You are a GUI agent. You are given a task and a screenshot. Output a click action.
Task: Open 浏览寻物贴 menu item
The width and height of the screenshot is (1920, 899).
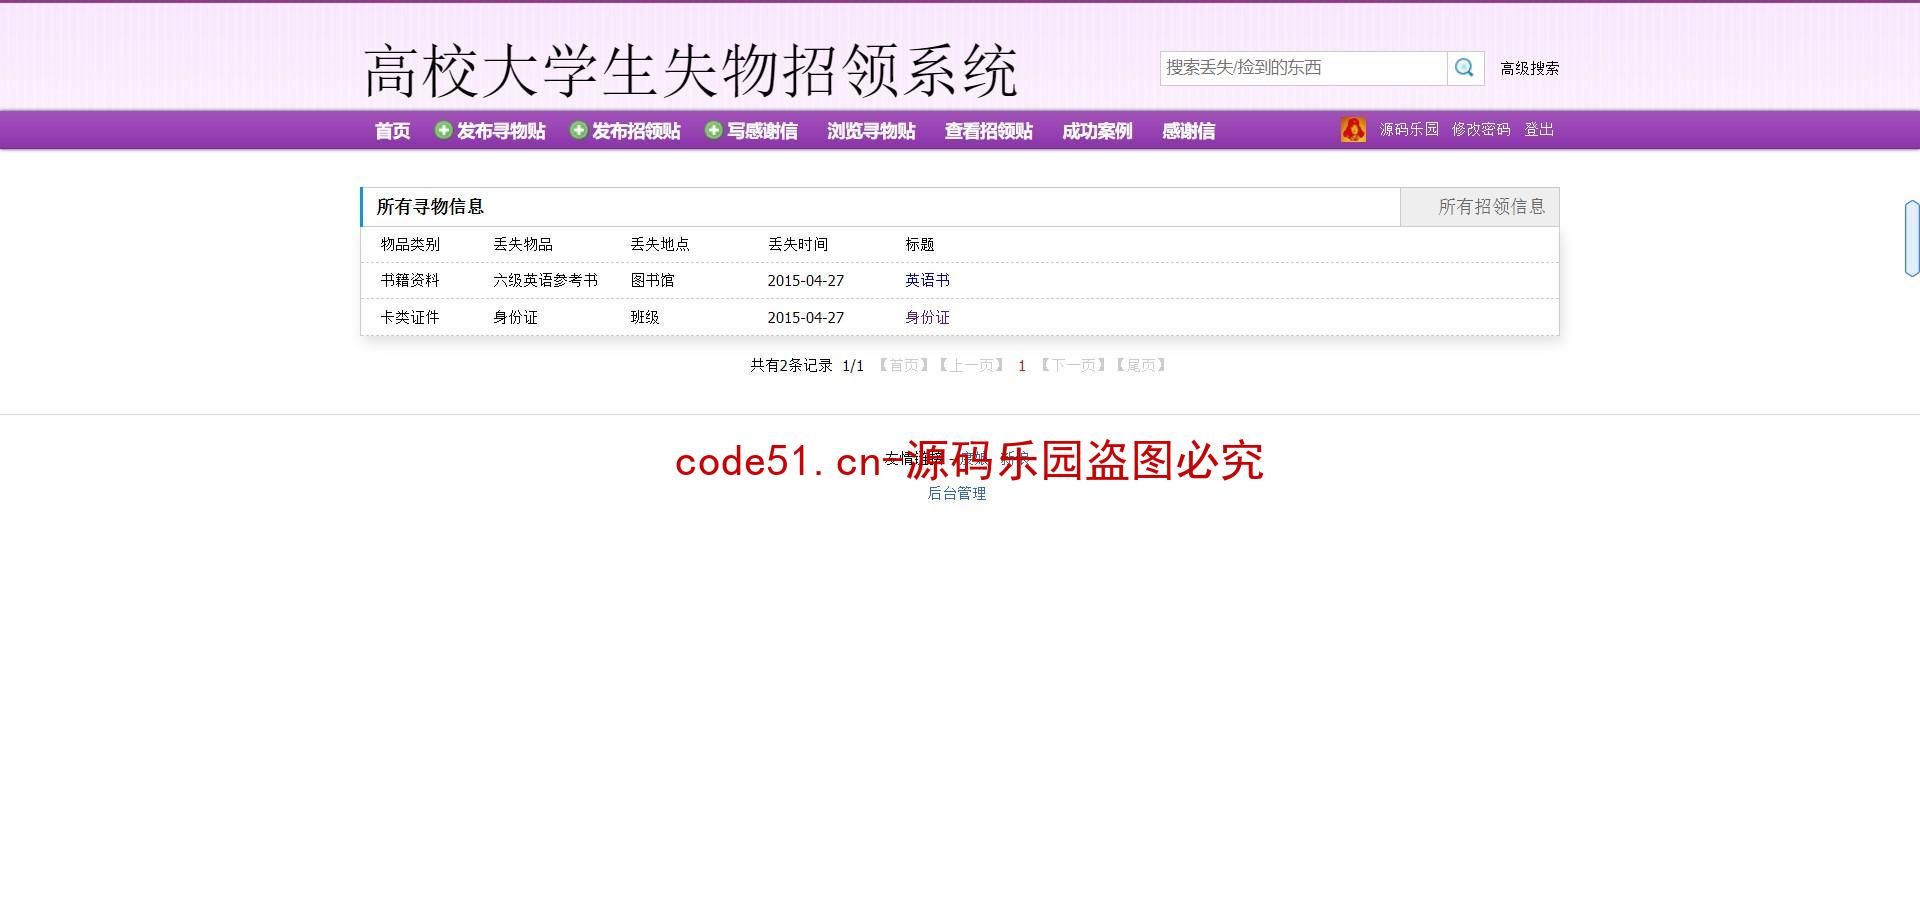(871, 131)
